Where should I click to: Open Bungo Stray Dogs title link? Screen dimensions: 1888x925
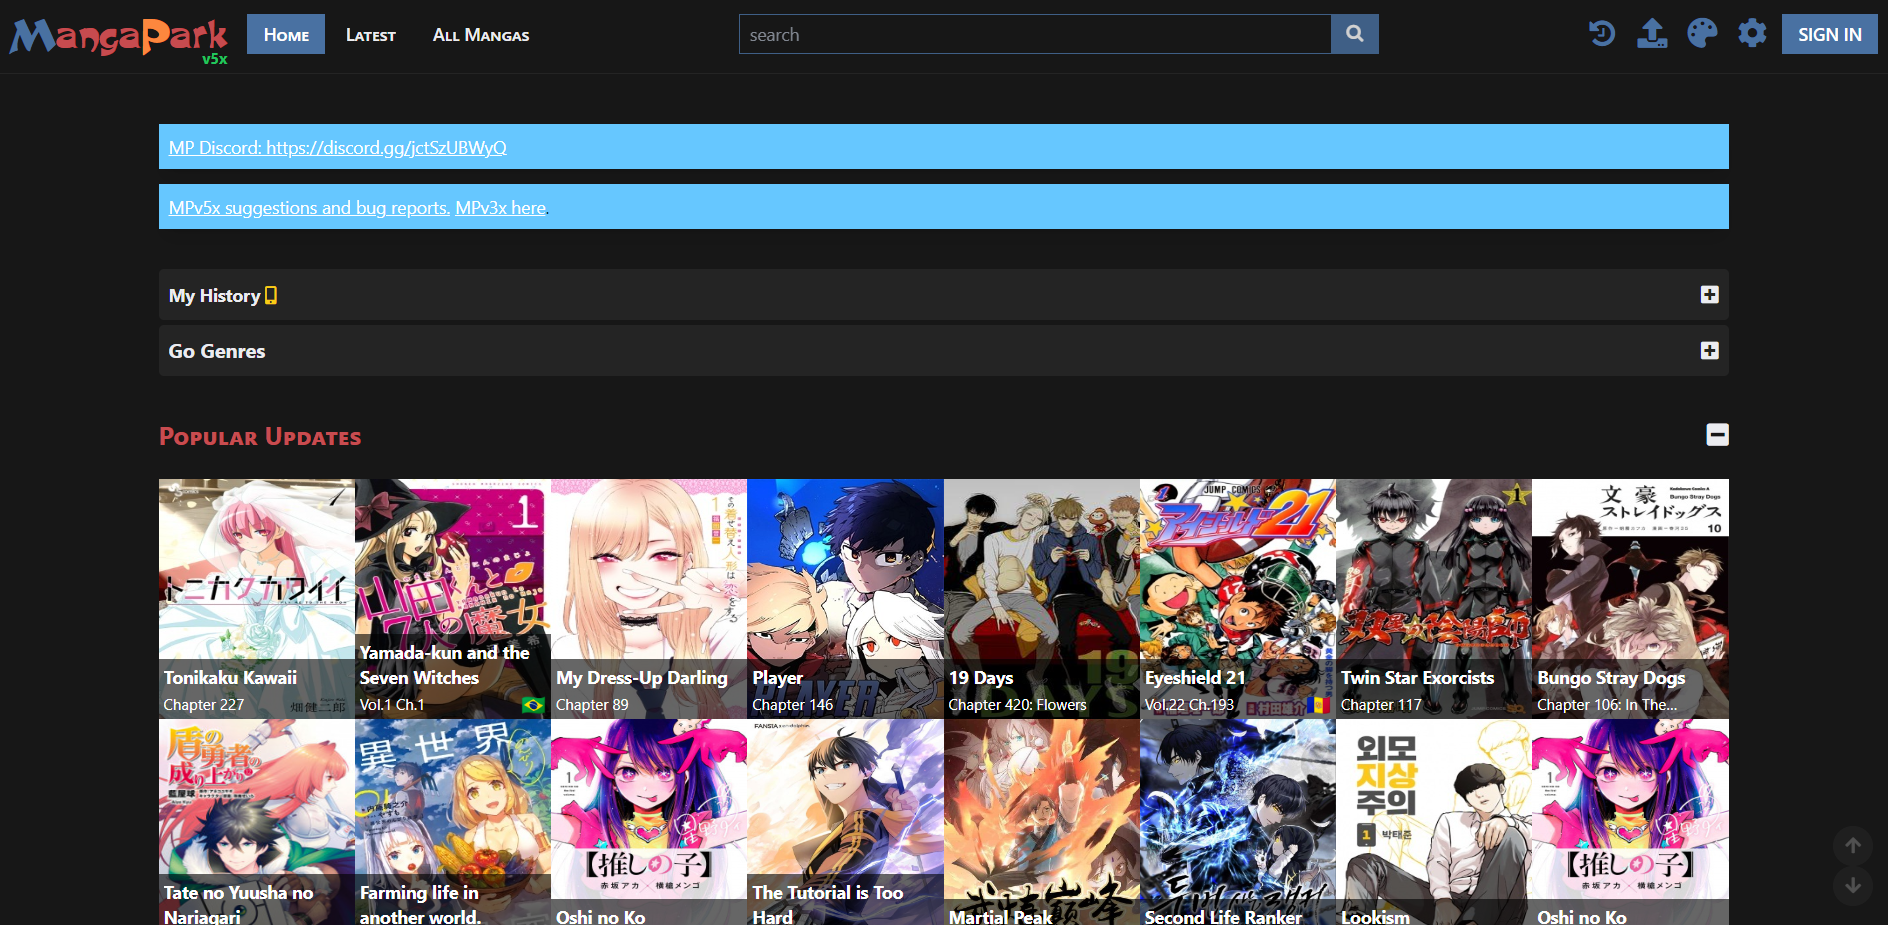tap(1611, 677)
